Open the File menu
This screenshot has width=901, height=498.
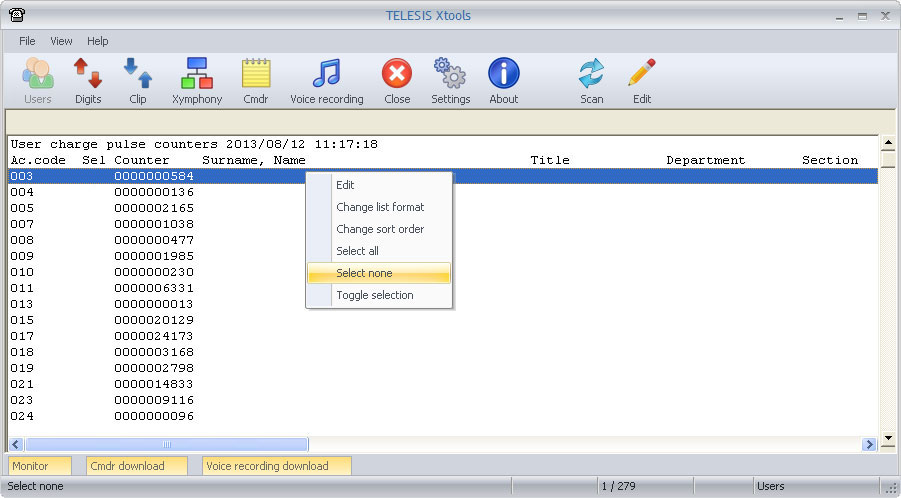pyautogui.click(x=27, y=41)
